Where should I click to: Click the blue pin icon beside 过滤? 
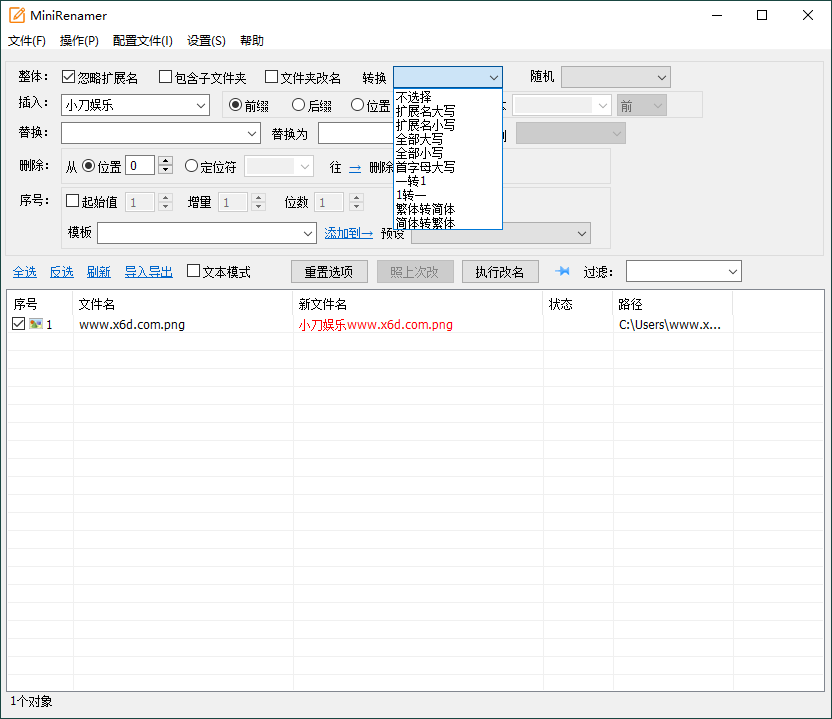pos(562,271)
